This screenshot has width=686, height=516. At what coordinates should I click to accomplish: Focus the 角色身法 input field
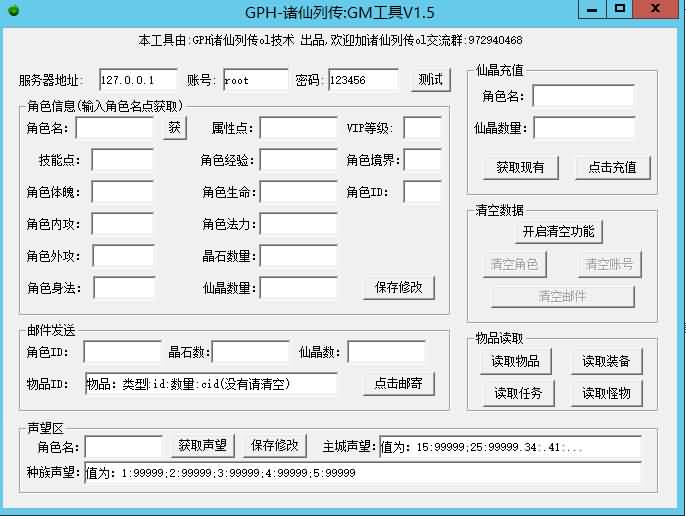pos(124,288)
